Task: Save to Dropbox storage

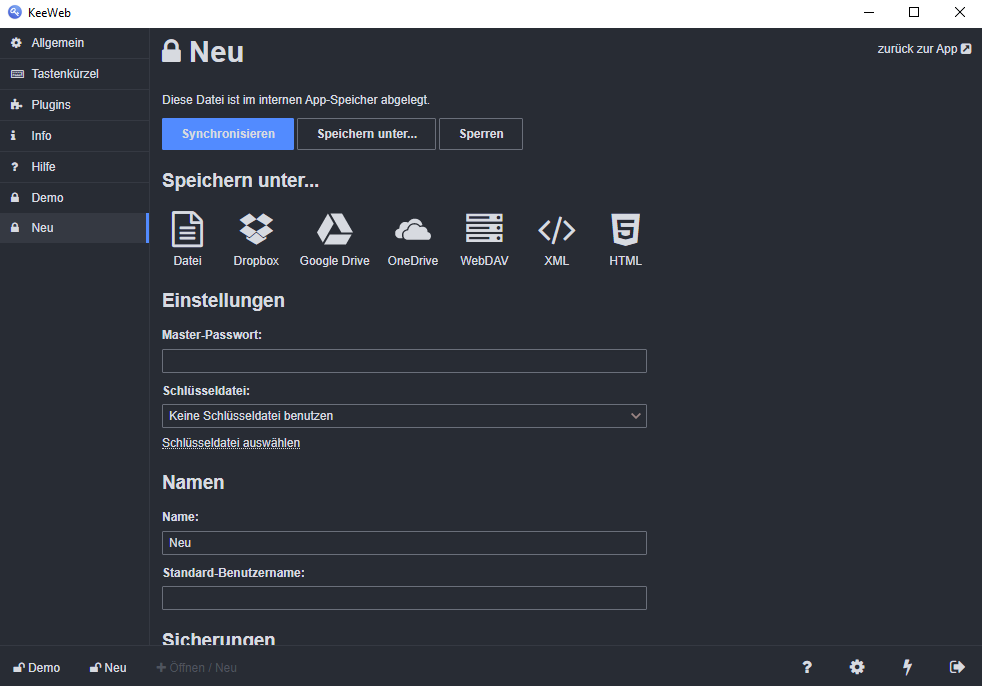Action: point(256,239)
